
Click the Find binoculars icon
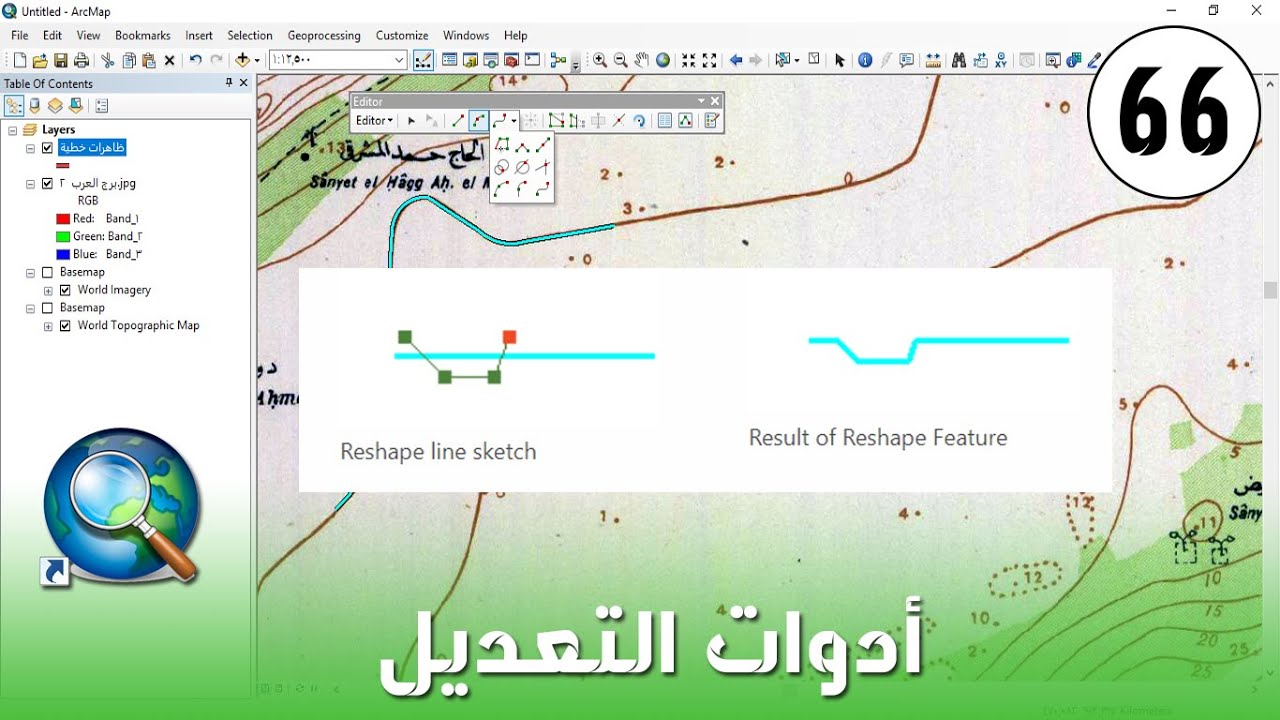point(958,60)
